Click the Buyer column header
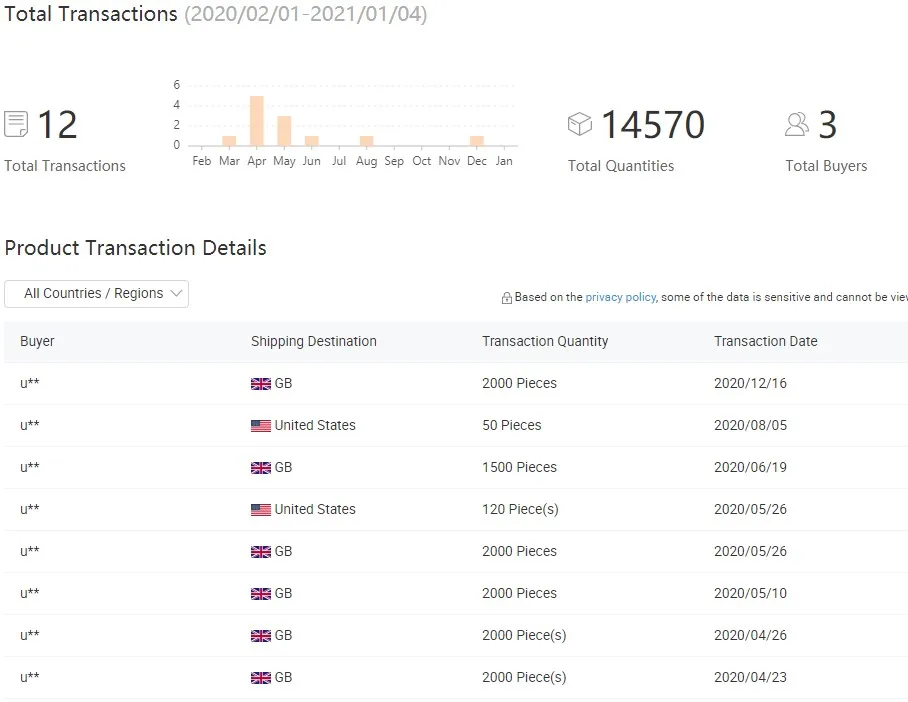The width and height of the screenshot is (908, 702). pyautogui.click(x=37, y=341)
